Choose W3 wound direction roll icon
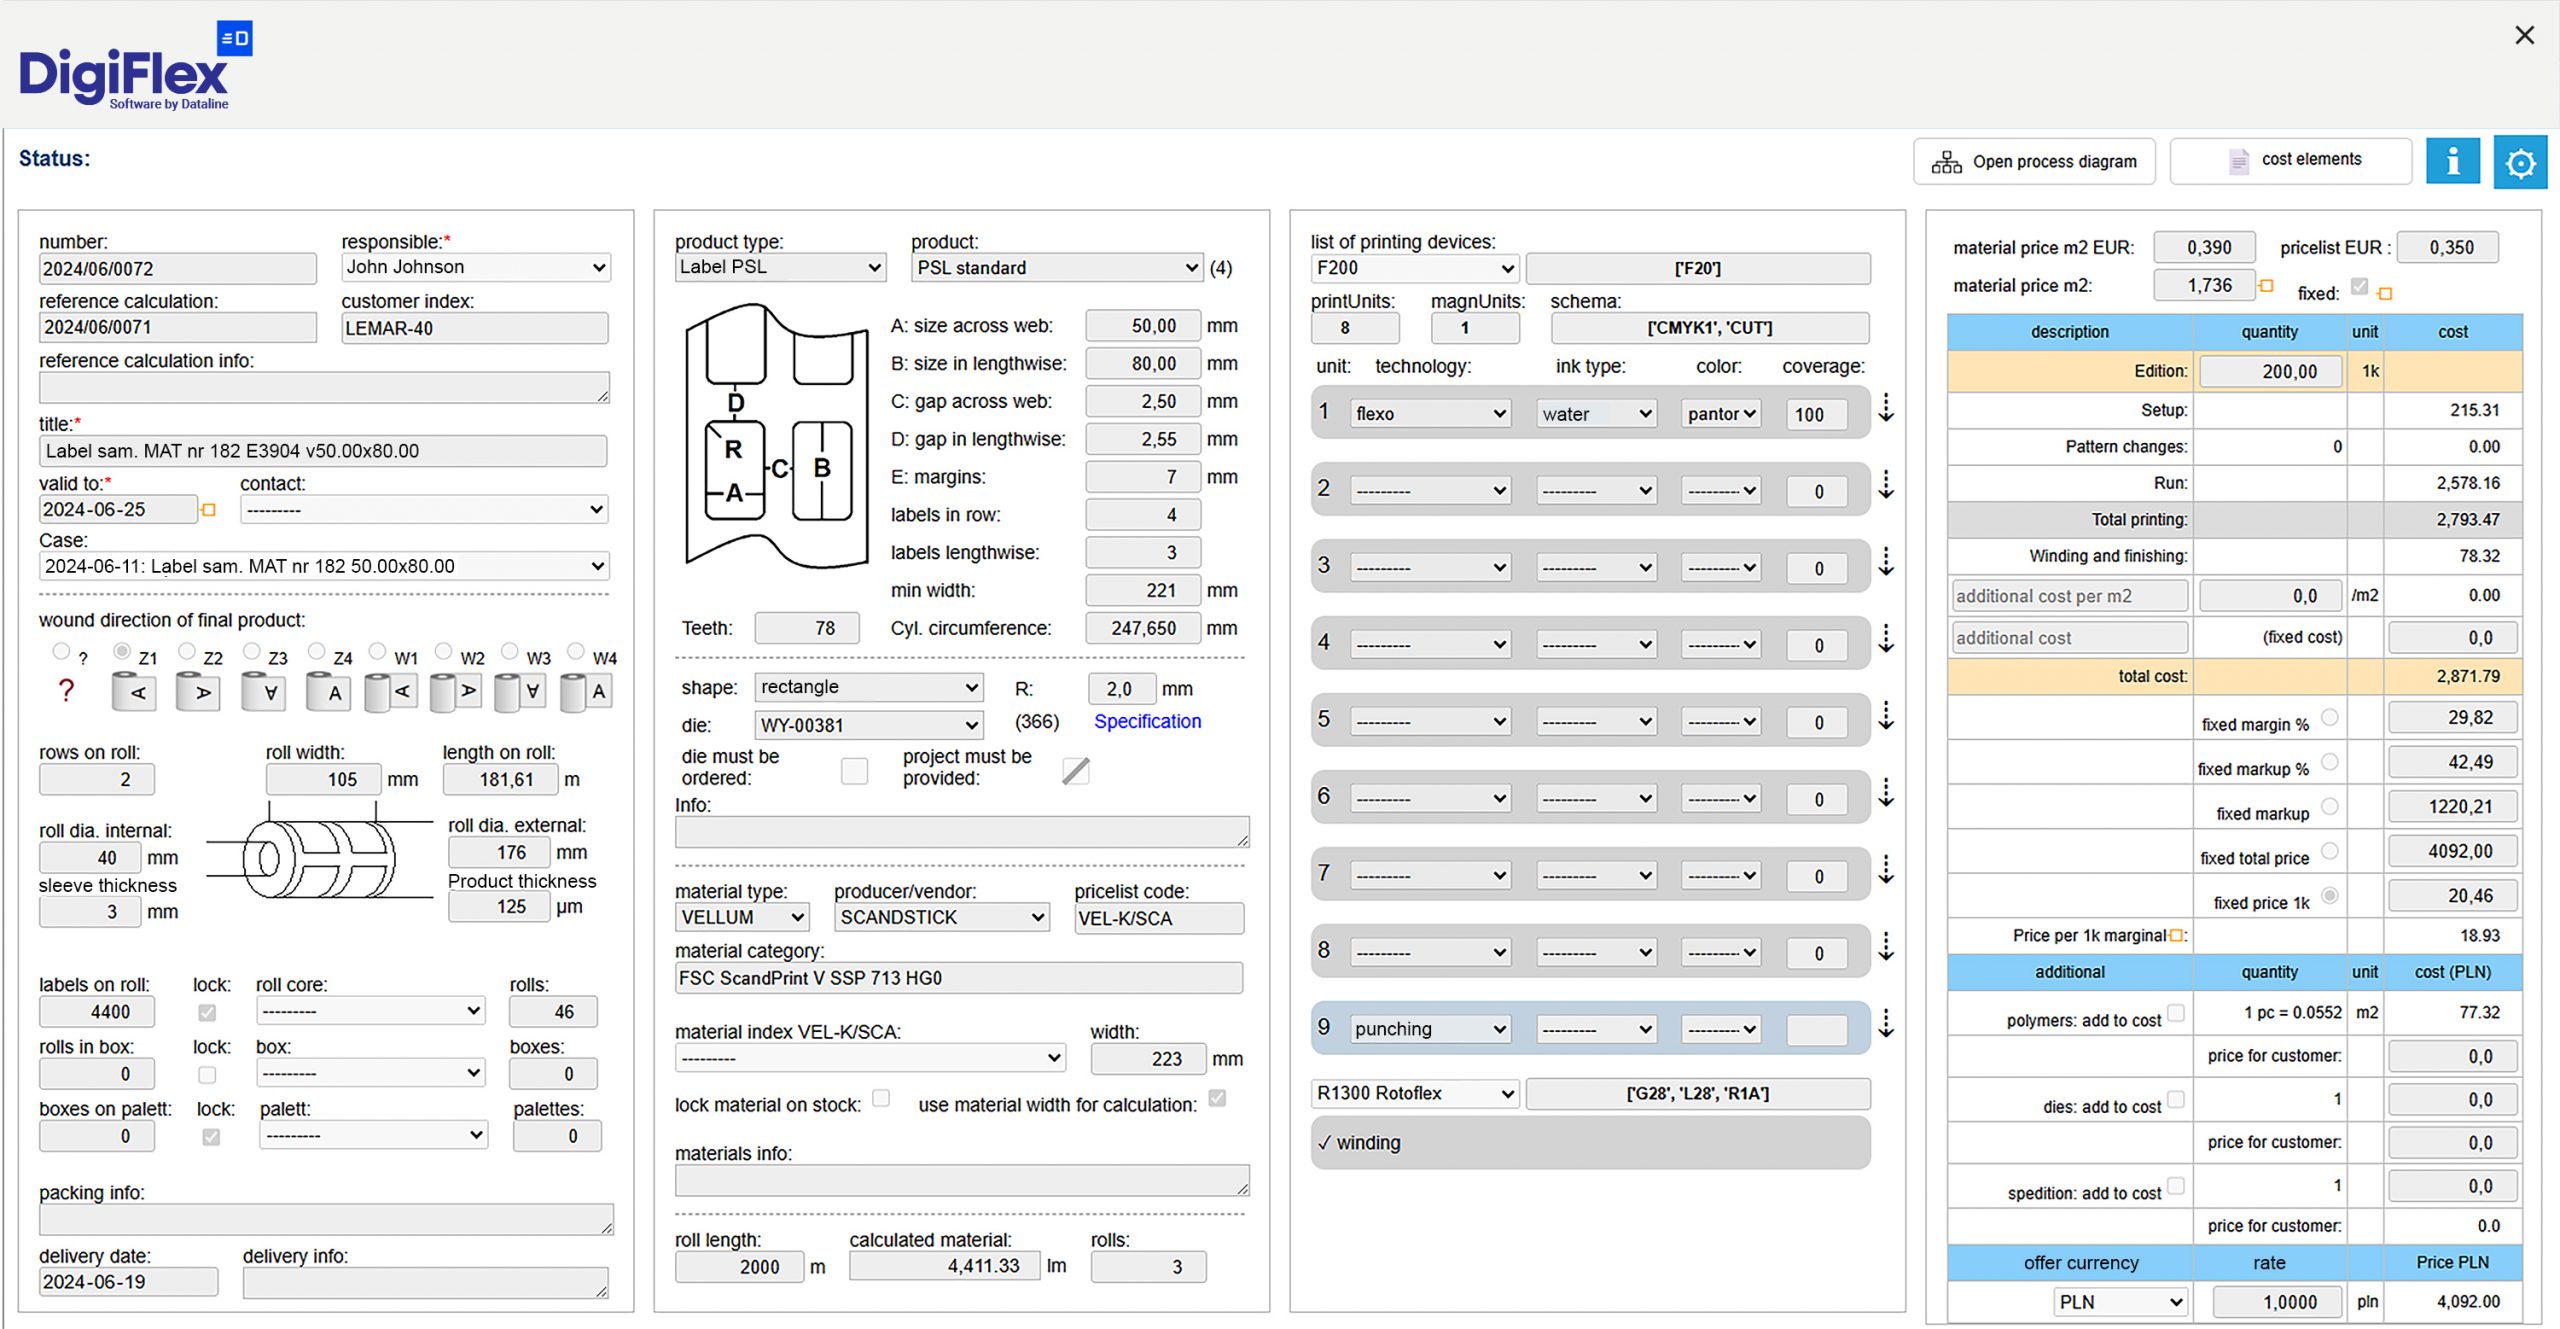Viewport: 2560px width, 1329px height. 521,691
